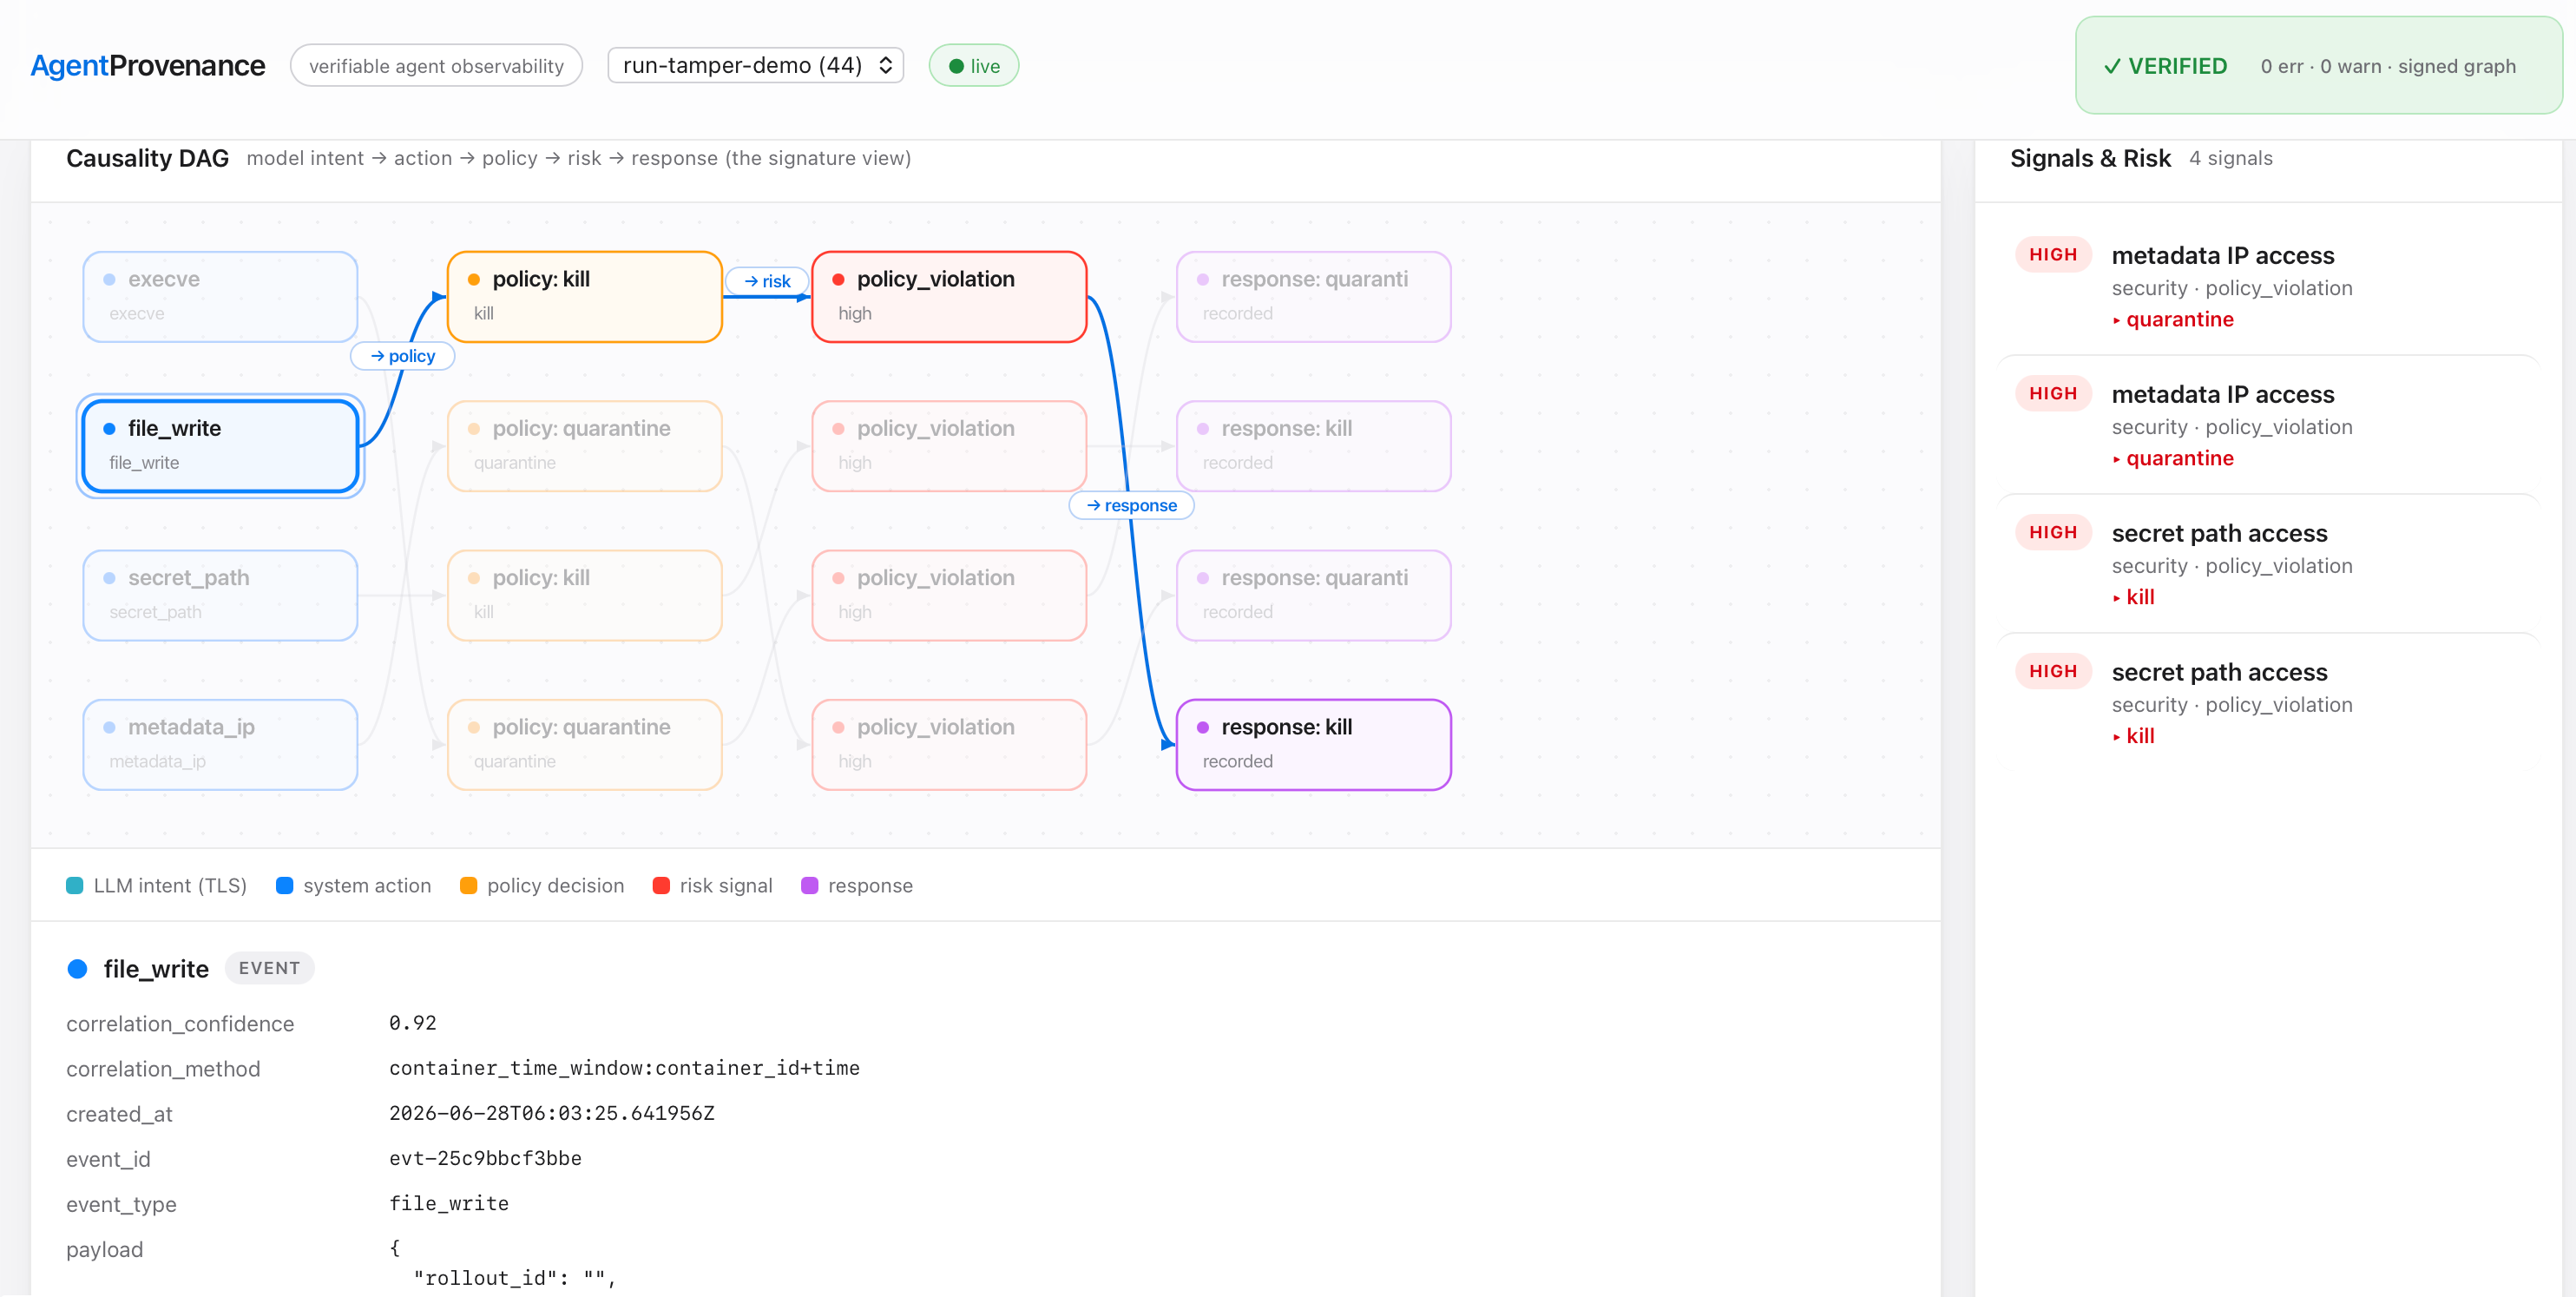Select the top policy: quarantine node
The width and height of the screenshot is (2576, 1297).
tap(584, 446)
